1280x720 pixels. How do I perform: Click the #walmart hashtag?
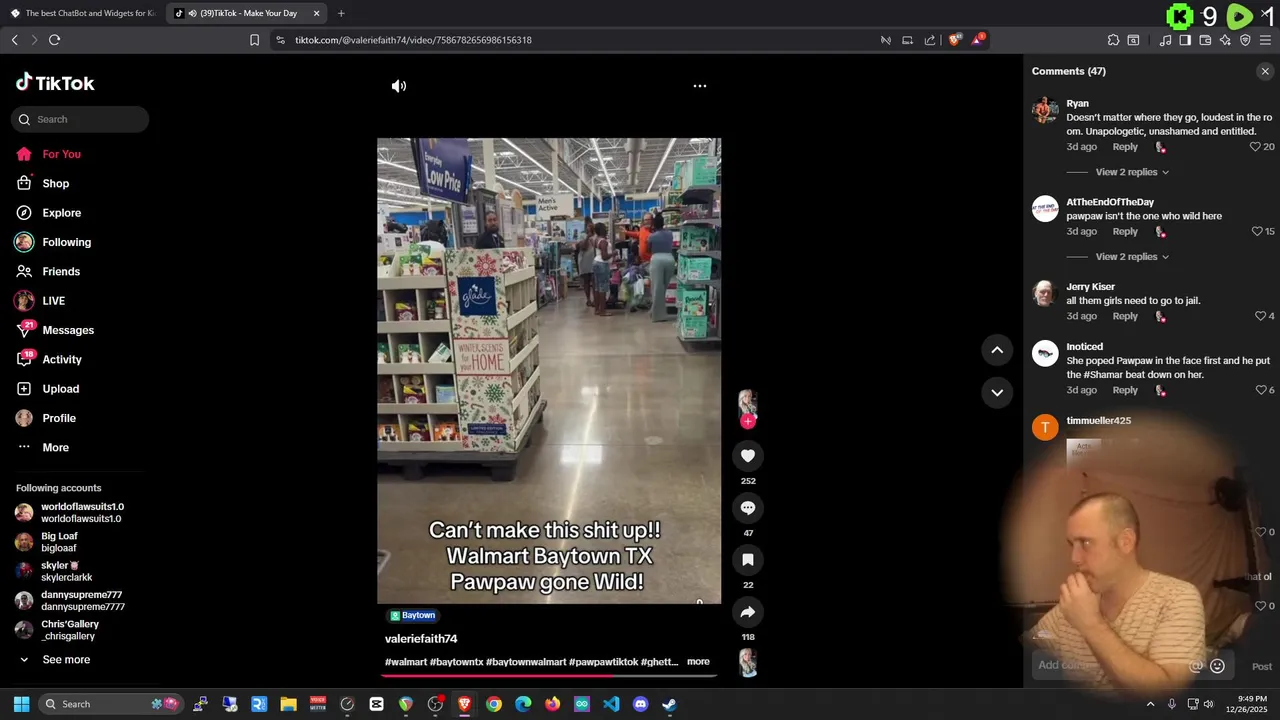[406, 662]
